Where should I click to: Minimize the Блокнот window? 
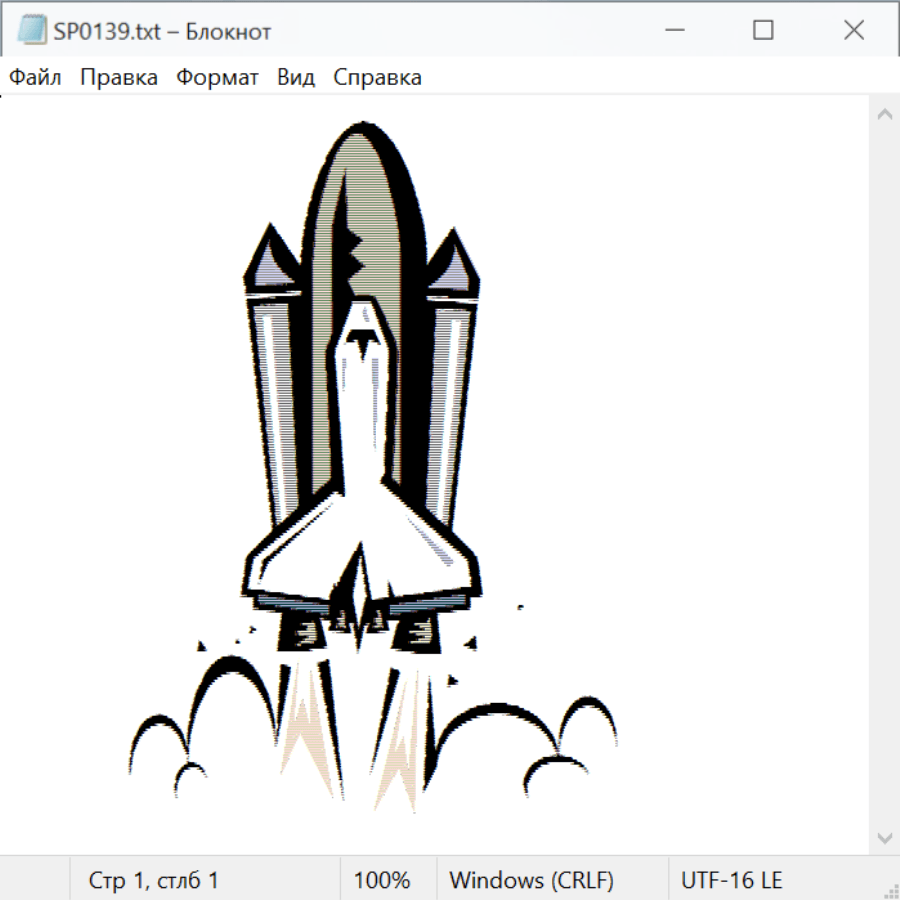[x=673, y=31]
